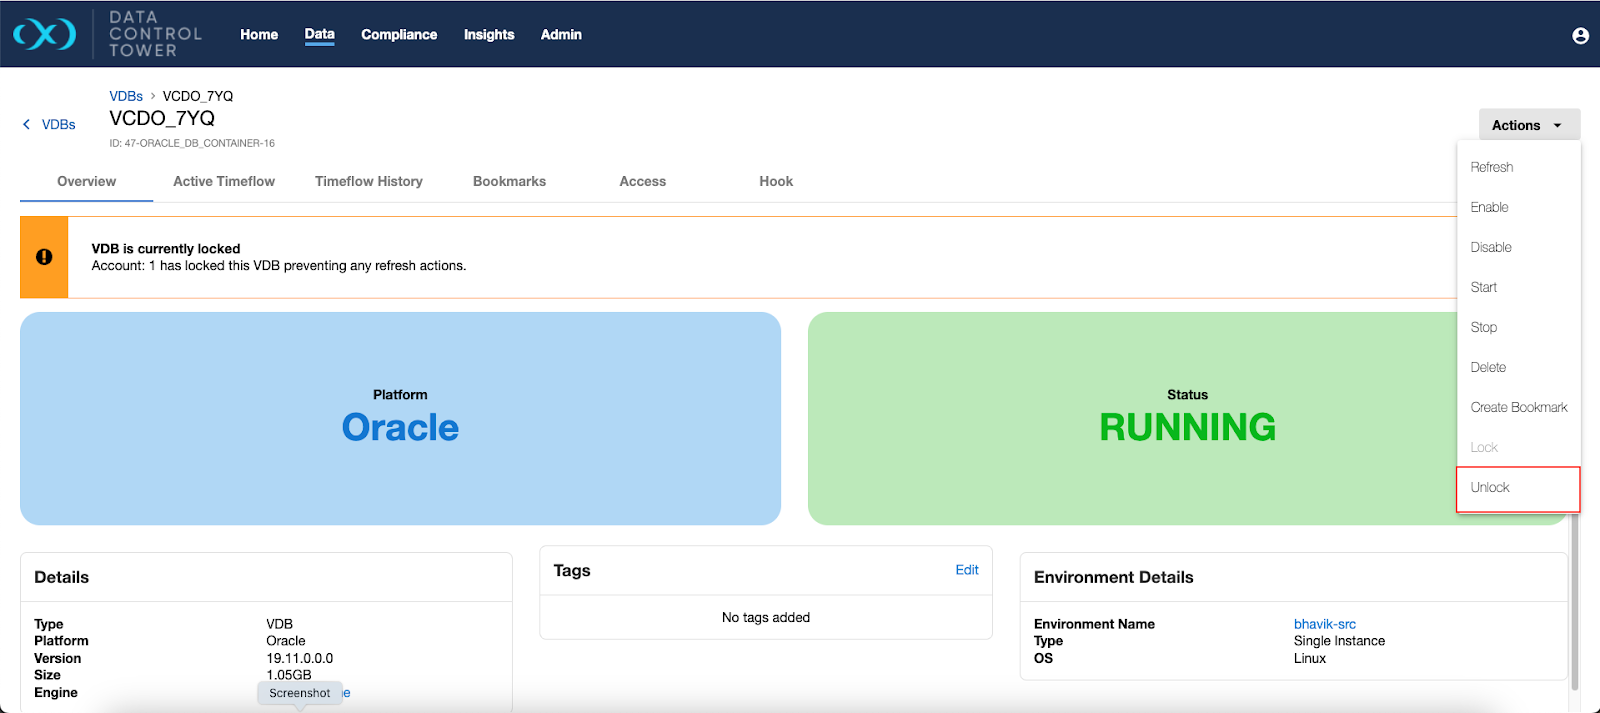Open the Timeflow History tab
This screenshot has width=1600, height=713.
coord(368,181)
